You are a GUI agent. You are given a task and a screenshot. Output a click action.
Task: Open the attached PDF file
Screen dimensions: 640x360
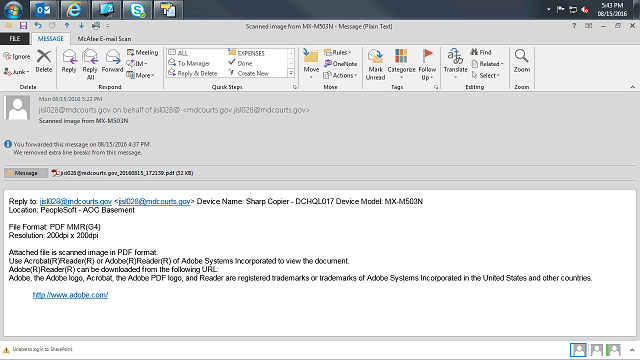122,173
